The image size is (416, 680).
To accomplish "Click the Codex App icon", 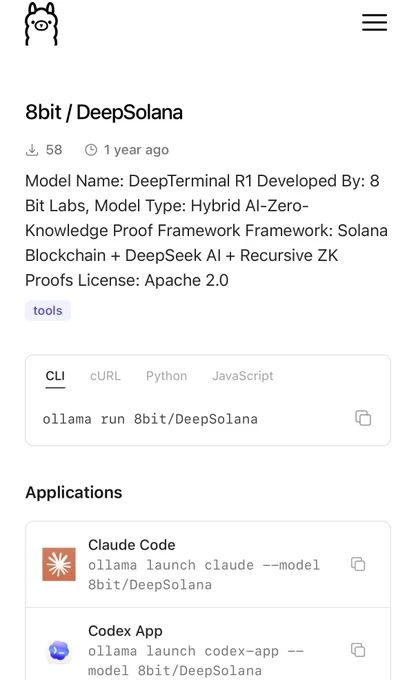I will 59,651.
